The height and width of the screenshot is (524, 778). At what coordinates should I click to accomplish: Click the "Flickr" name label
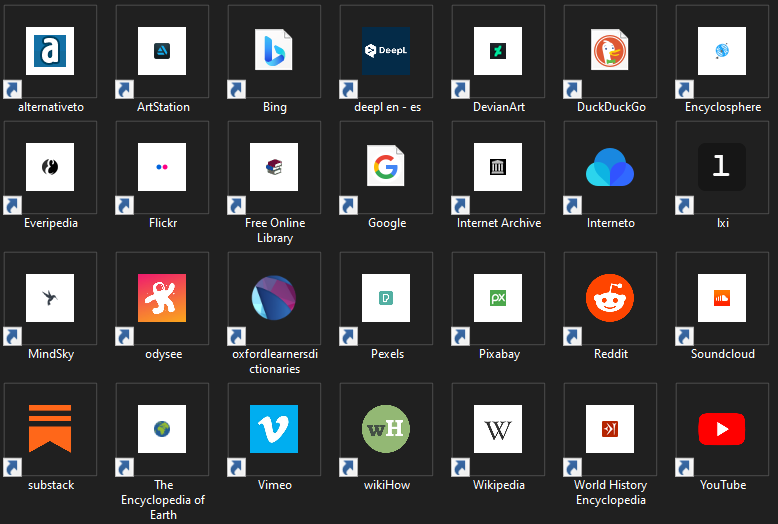(x=163, y=223)
